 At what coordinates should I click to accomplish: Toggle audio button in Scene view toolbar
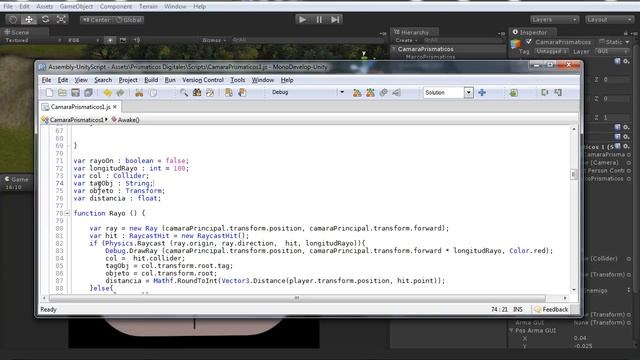coord(137,40)
